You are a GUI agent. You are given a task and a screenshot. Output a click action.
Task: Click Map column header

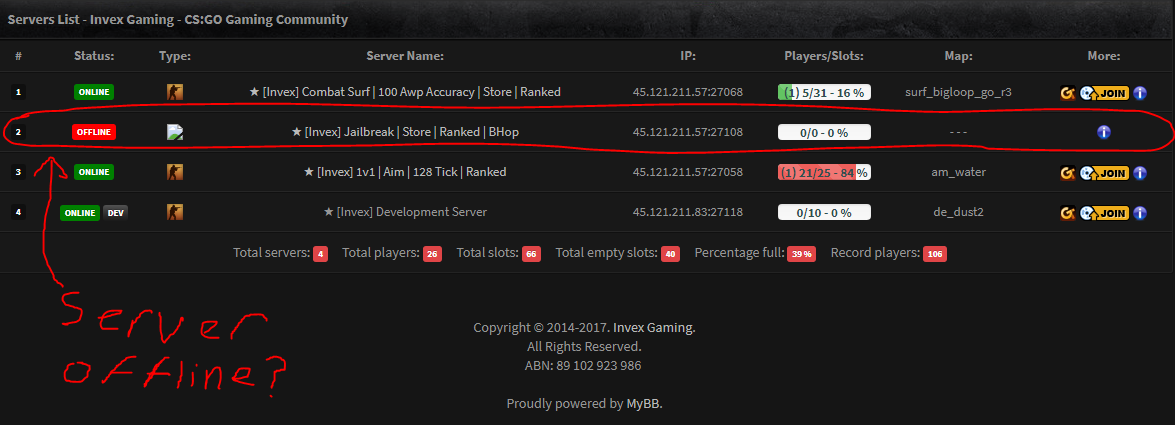(x=958, y=56)
